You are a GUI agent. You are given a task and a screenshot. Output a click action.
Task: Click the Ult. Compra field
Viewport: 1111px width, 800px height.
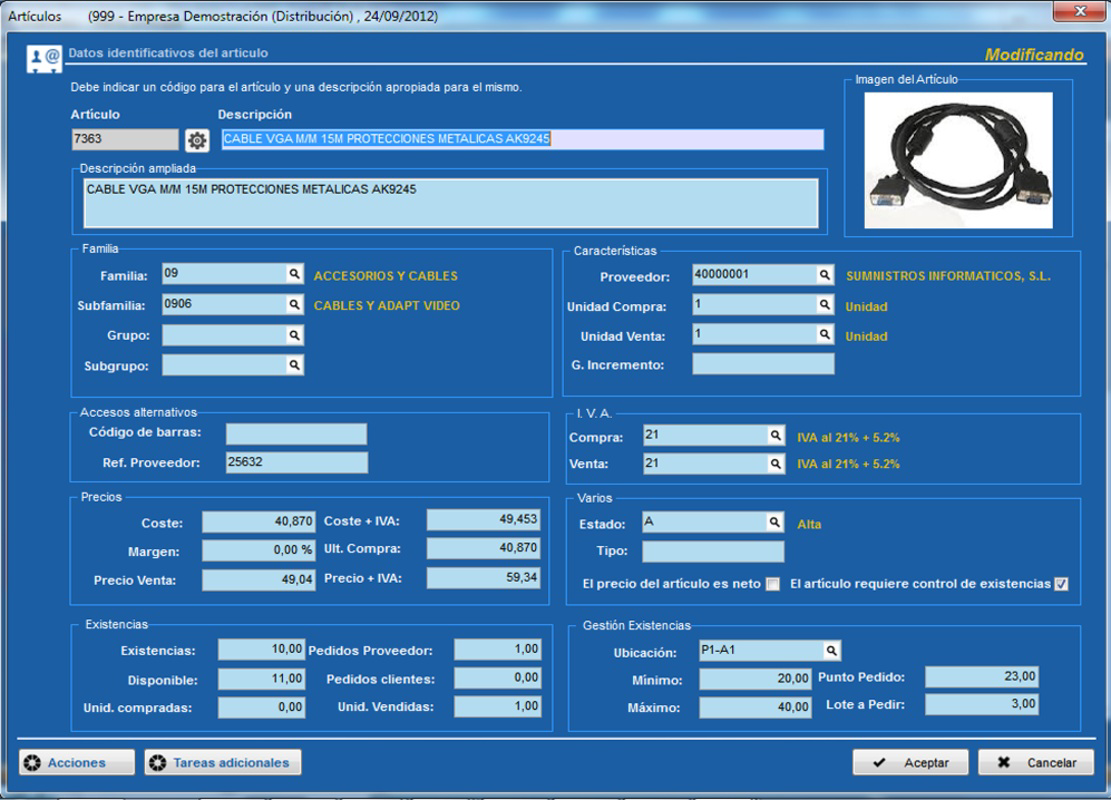pyautogui.click(x=483, y=548)
